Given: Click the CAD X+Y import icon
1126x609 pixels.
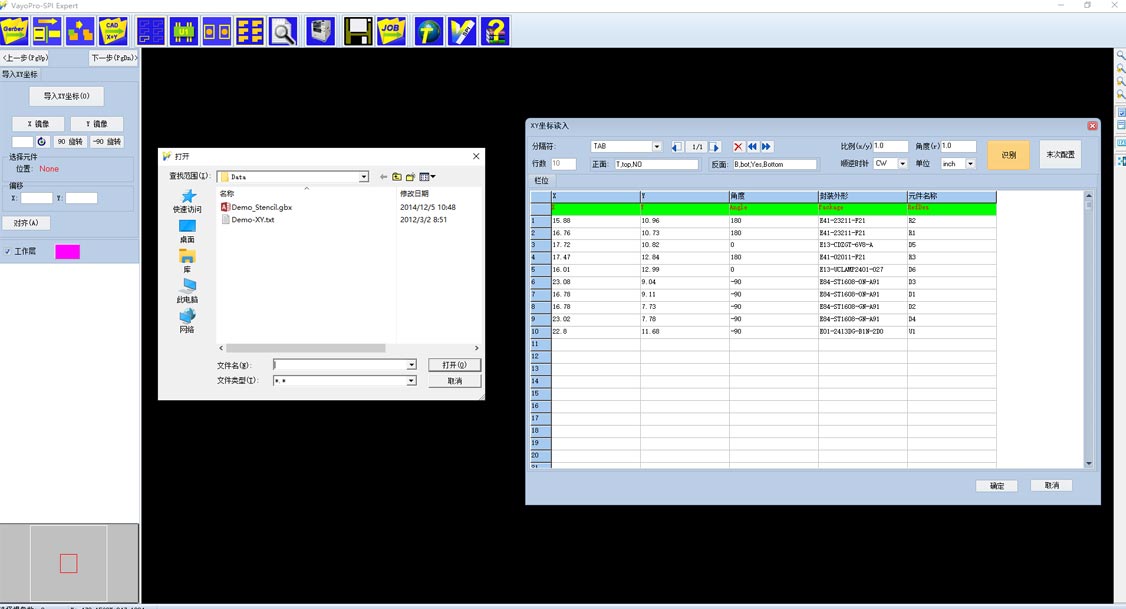Looking at the screenshot, I should pos(113,31).
